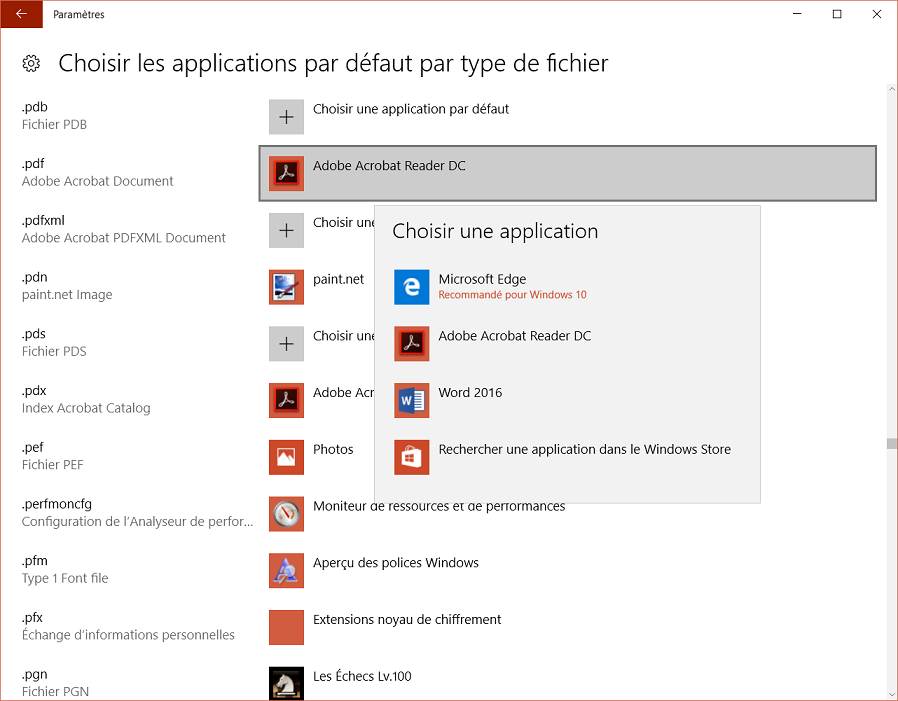
Task: Click the scrollbar up arrow
Action: pyautogui.click(x=891, y=89)
